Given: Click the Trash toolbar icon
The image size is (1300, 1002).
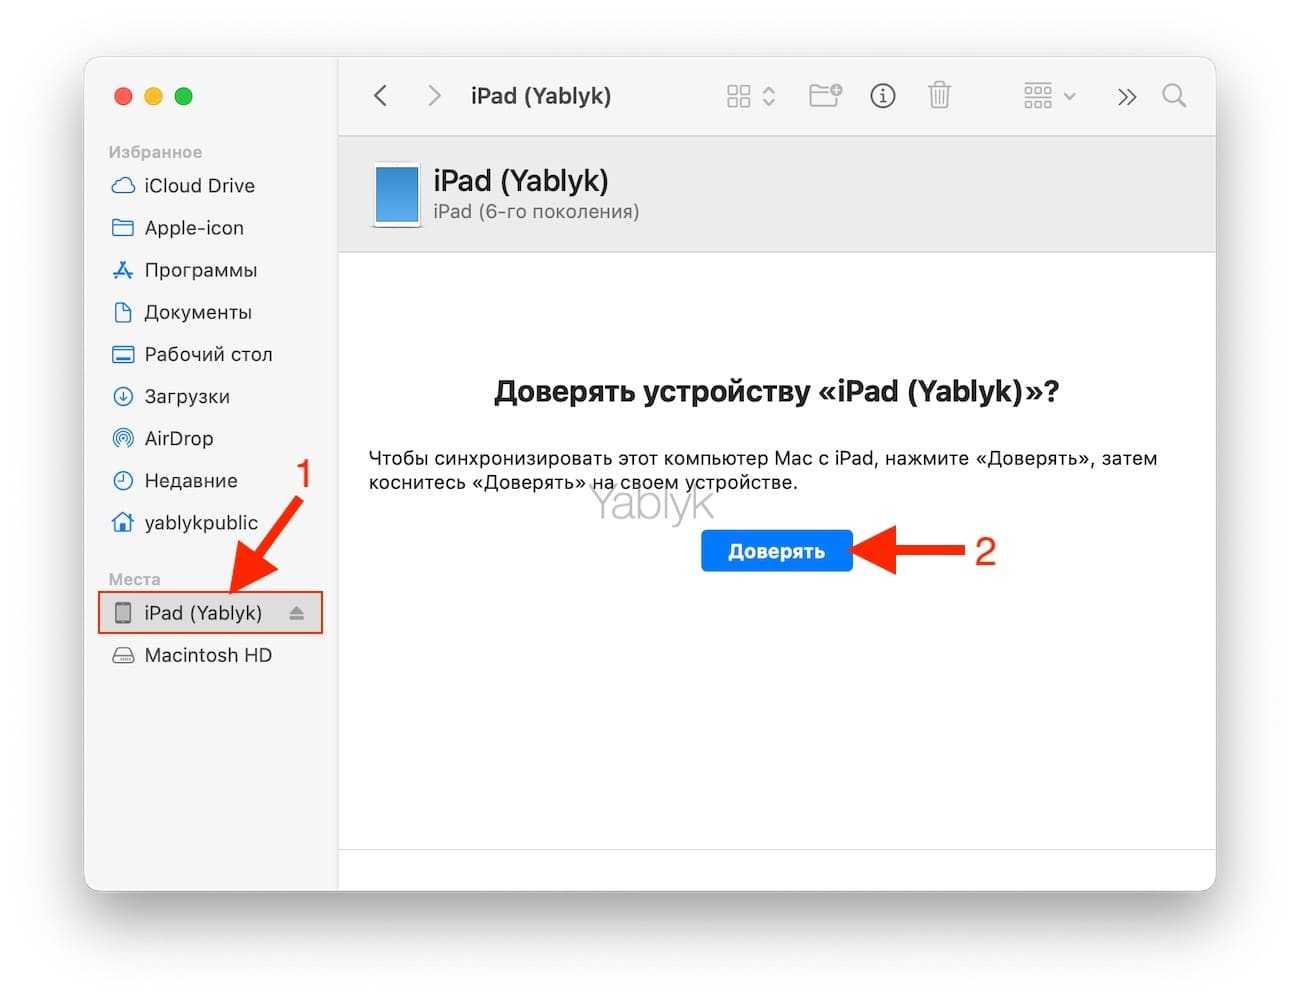Looking at the screenshot, I should [x=939, y=96].
